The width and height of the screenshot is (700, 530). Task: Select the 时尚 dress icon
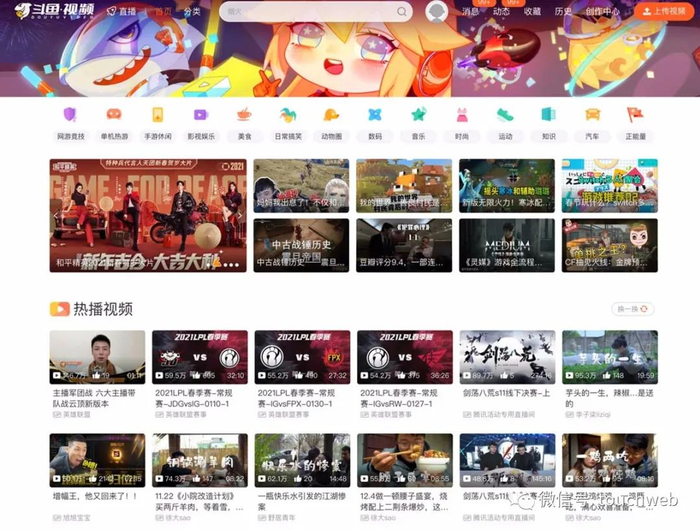point(462,115)
